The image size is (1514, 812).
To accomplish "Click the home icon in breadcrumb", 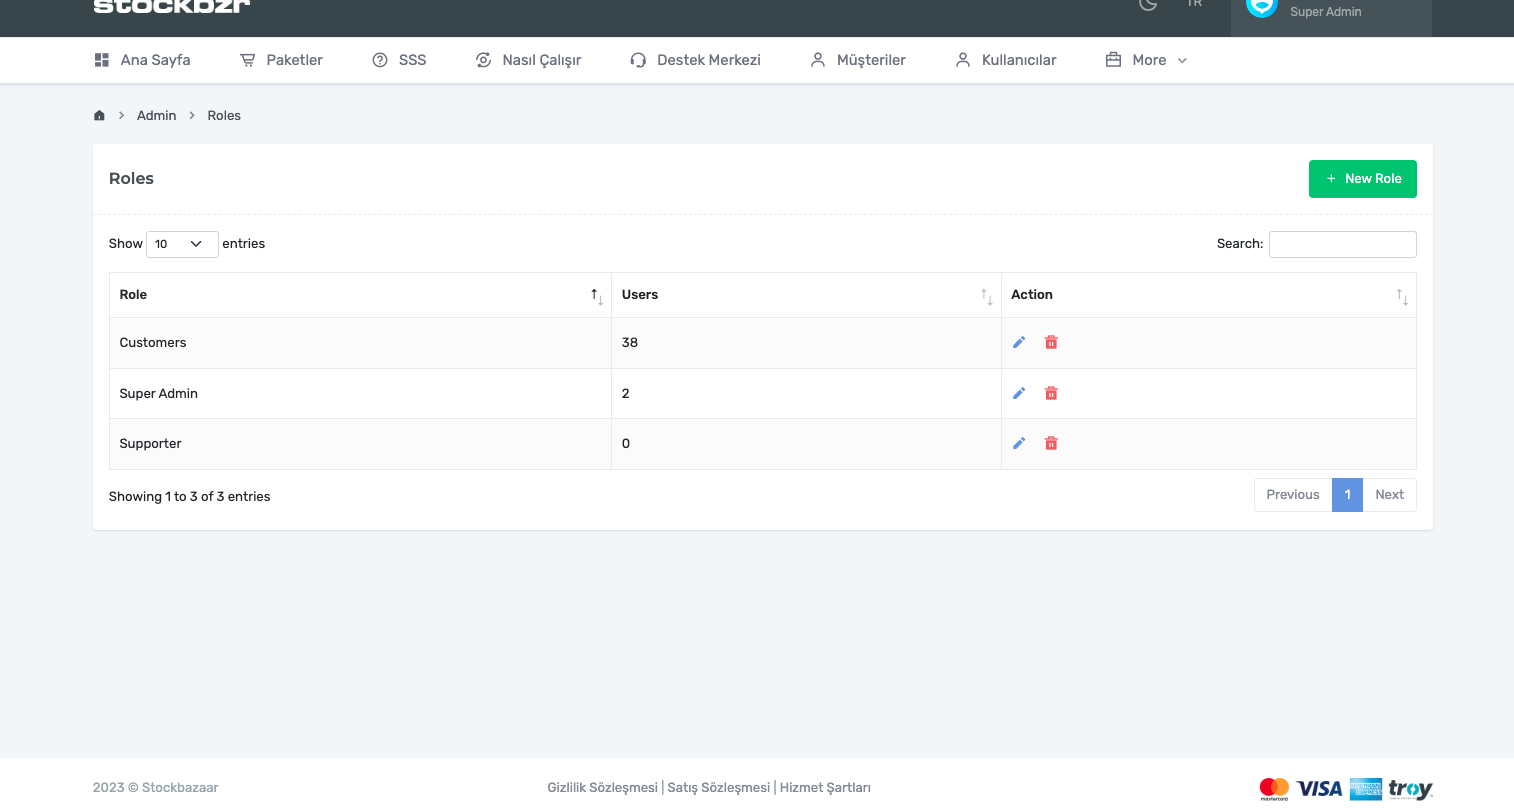I will coord(99,116).
